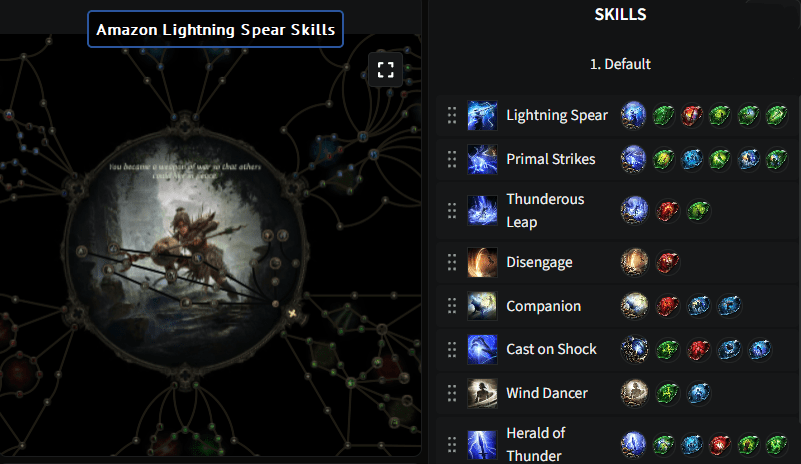
Task: Inspect the red support gem on Companion
Action: tap(668, 306)
